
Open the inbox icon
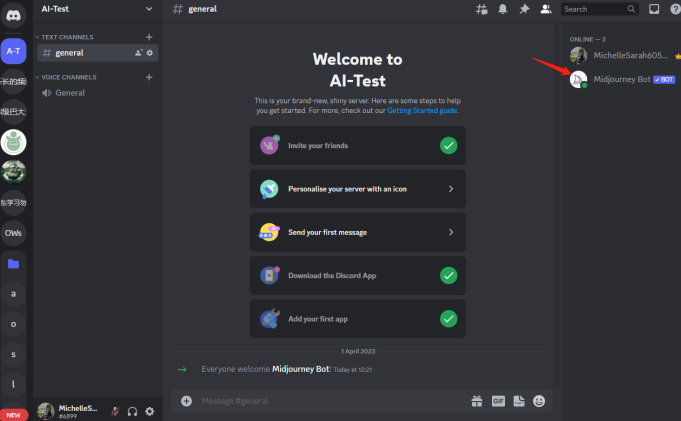click(x=654, y=9)
